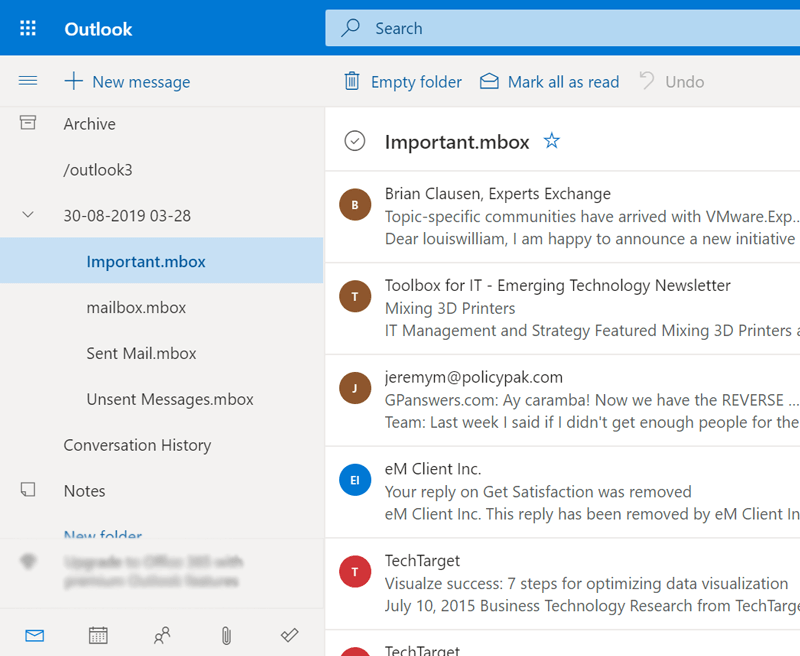Click the Archive folder icon

[28, 122]
